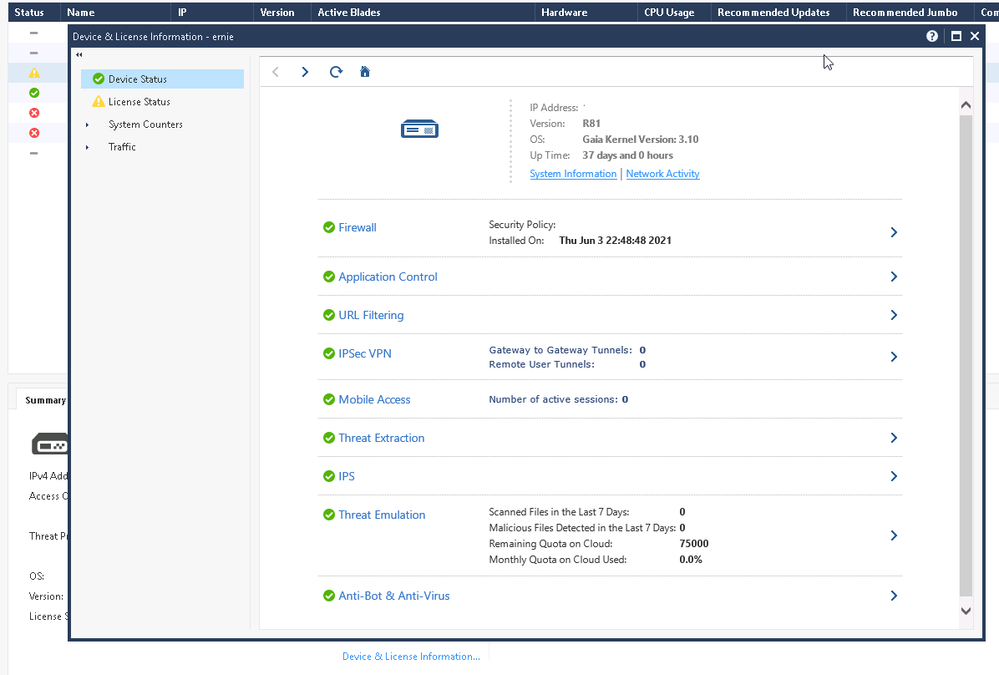
Task: Open the Application Control blade link
Action: click(x=388, y=277)
